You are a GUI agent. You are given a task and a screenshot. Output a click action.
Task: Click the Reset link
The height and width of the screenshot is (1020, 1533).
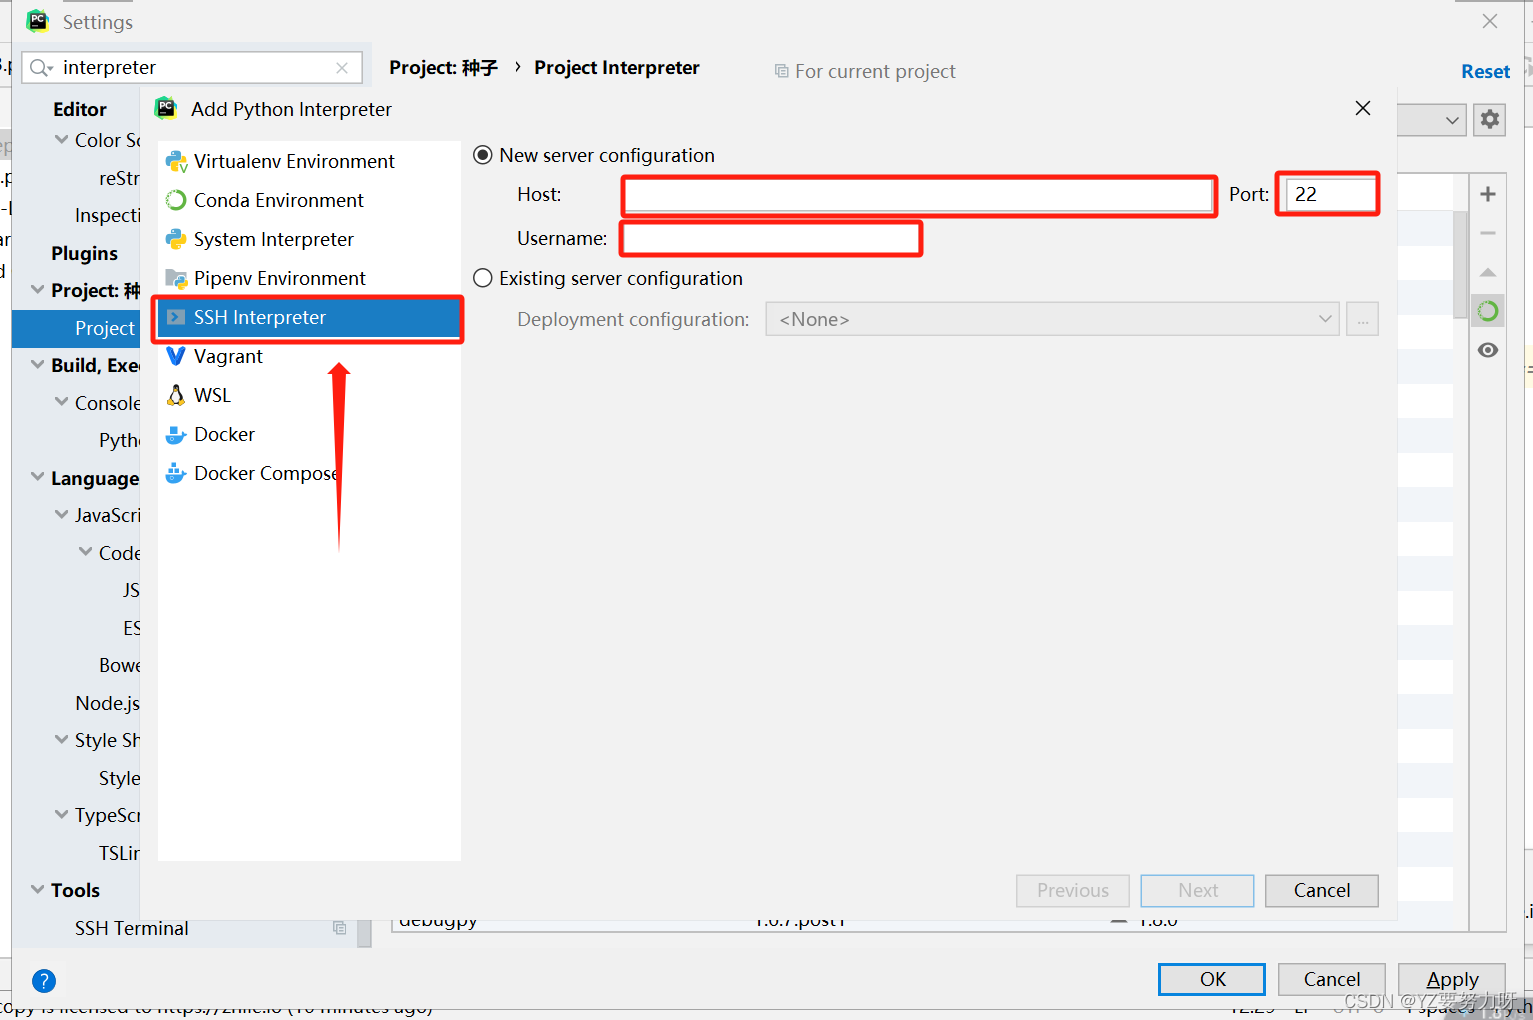coord(1485,71)
